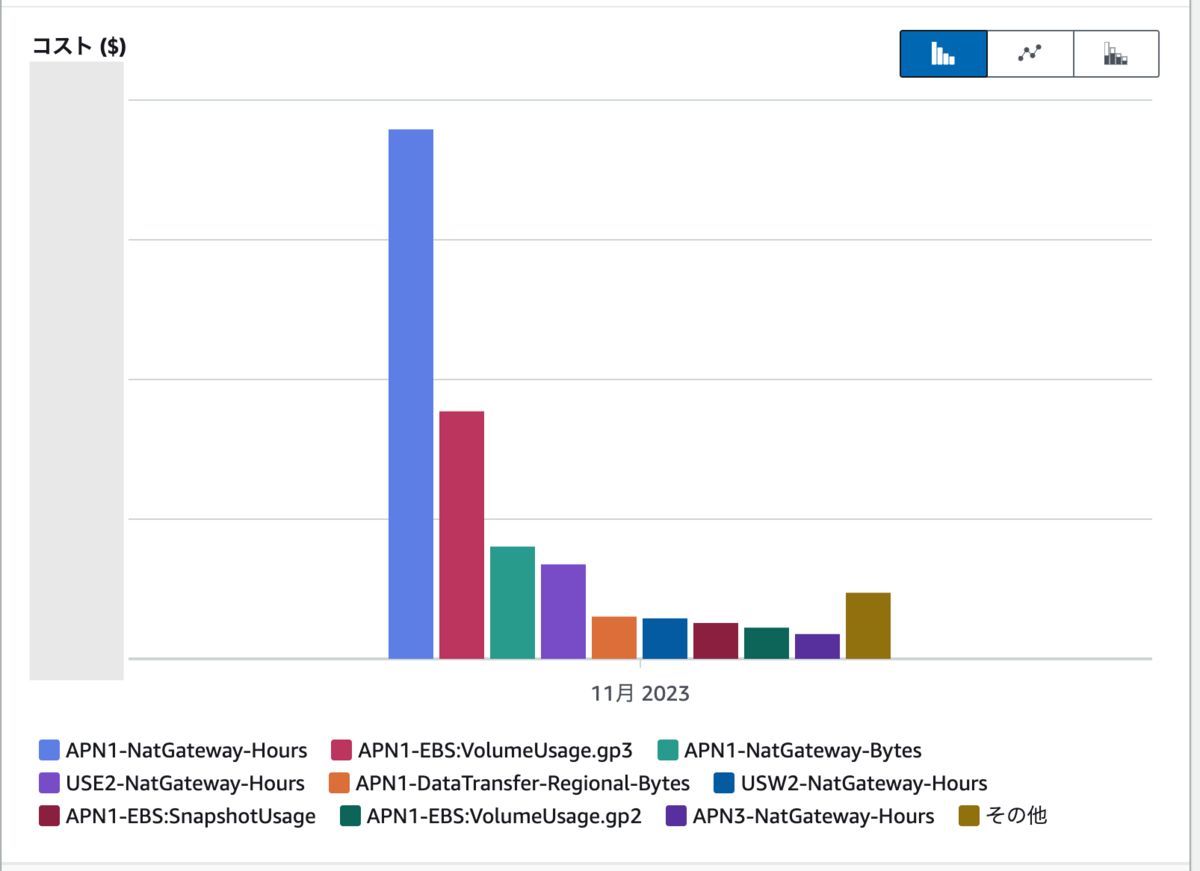The width and height of the screenshot is (1200, 871).
Task: Click the APN1-EBS:SnapshotUsage legend swatch
Action: pyautogui.click(x=49, y=816)
